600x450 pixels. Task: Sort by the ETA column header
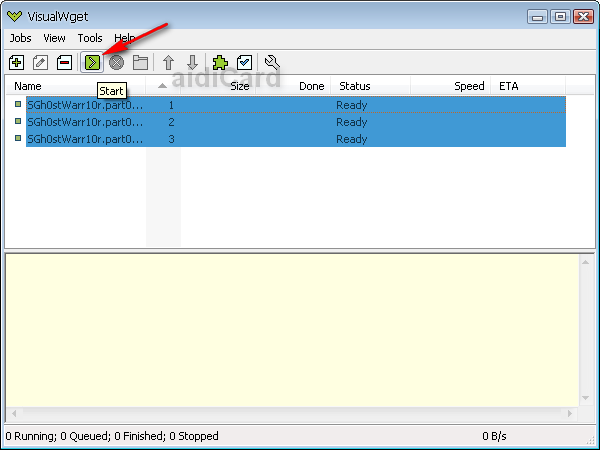[528, 86]
